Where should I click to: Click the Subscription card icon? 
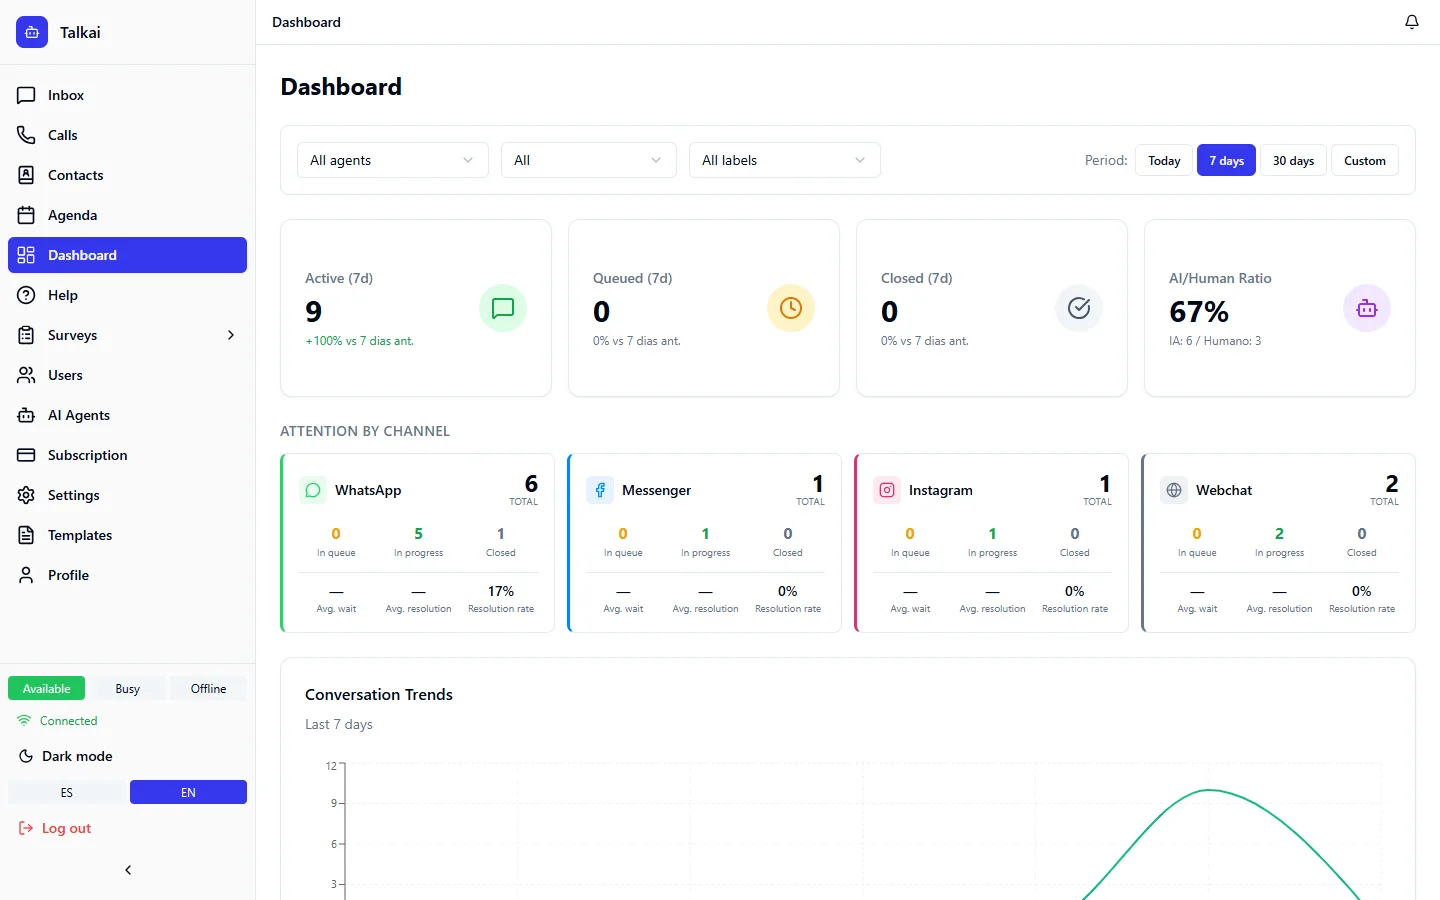tap(26, 455)
